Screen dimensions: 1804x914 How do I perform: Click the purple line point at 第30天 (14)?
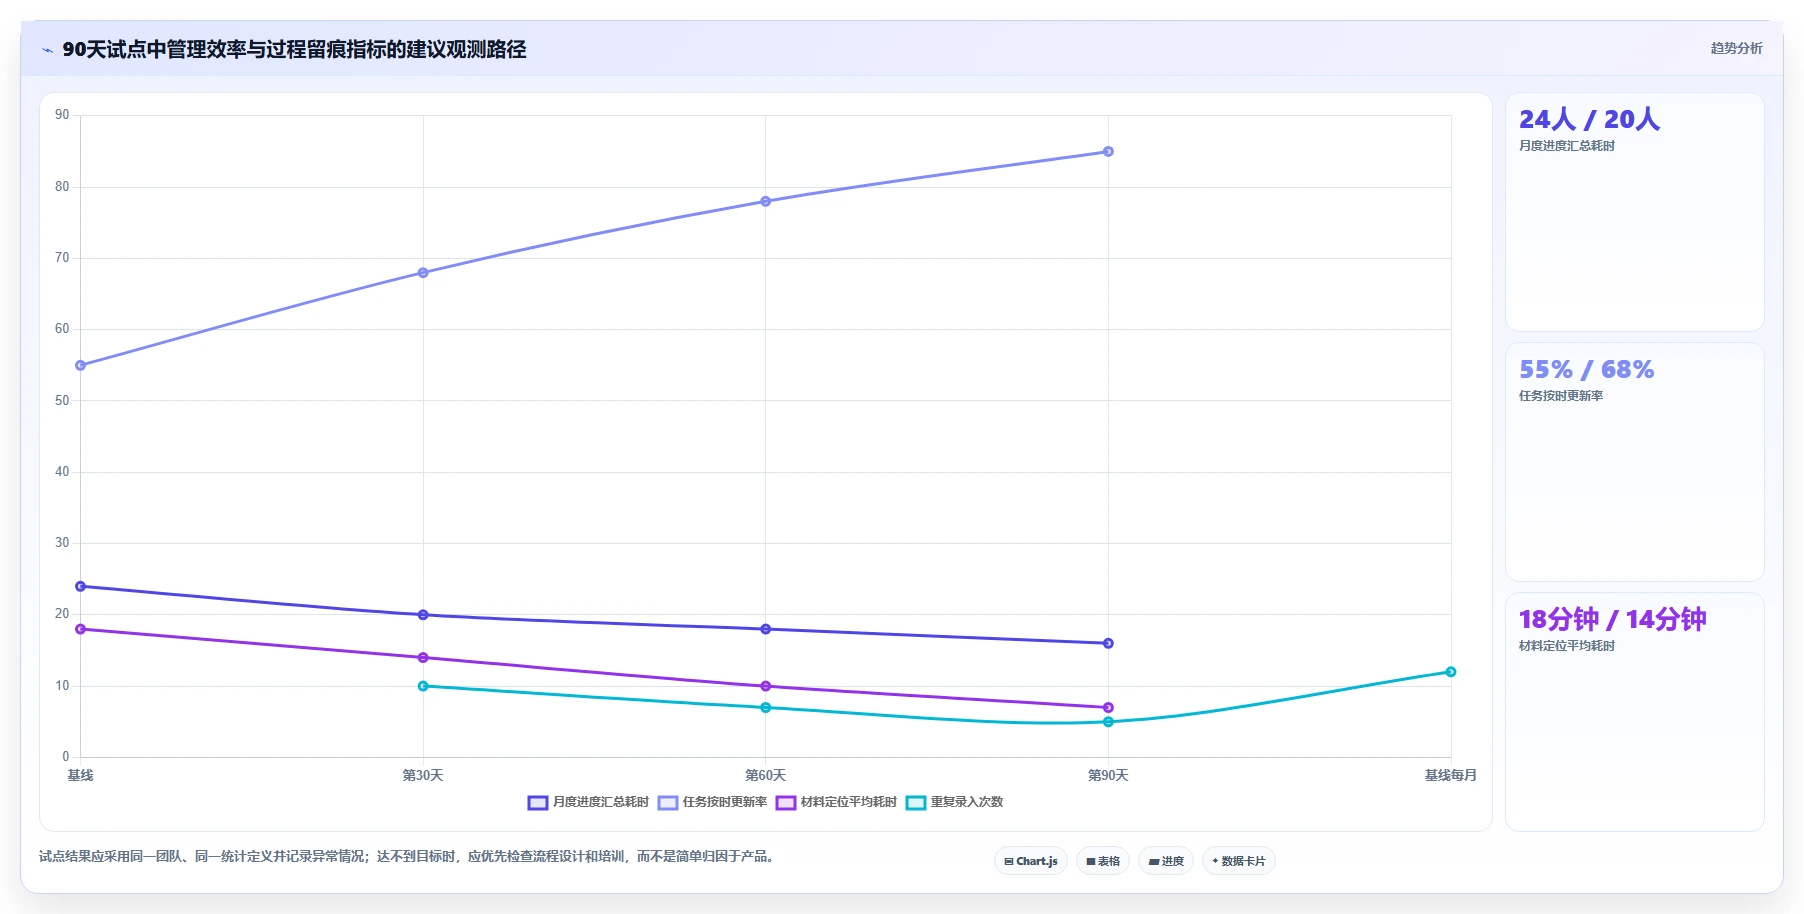[x=423, y=658]
